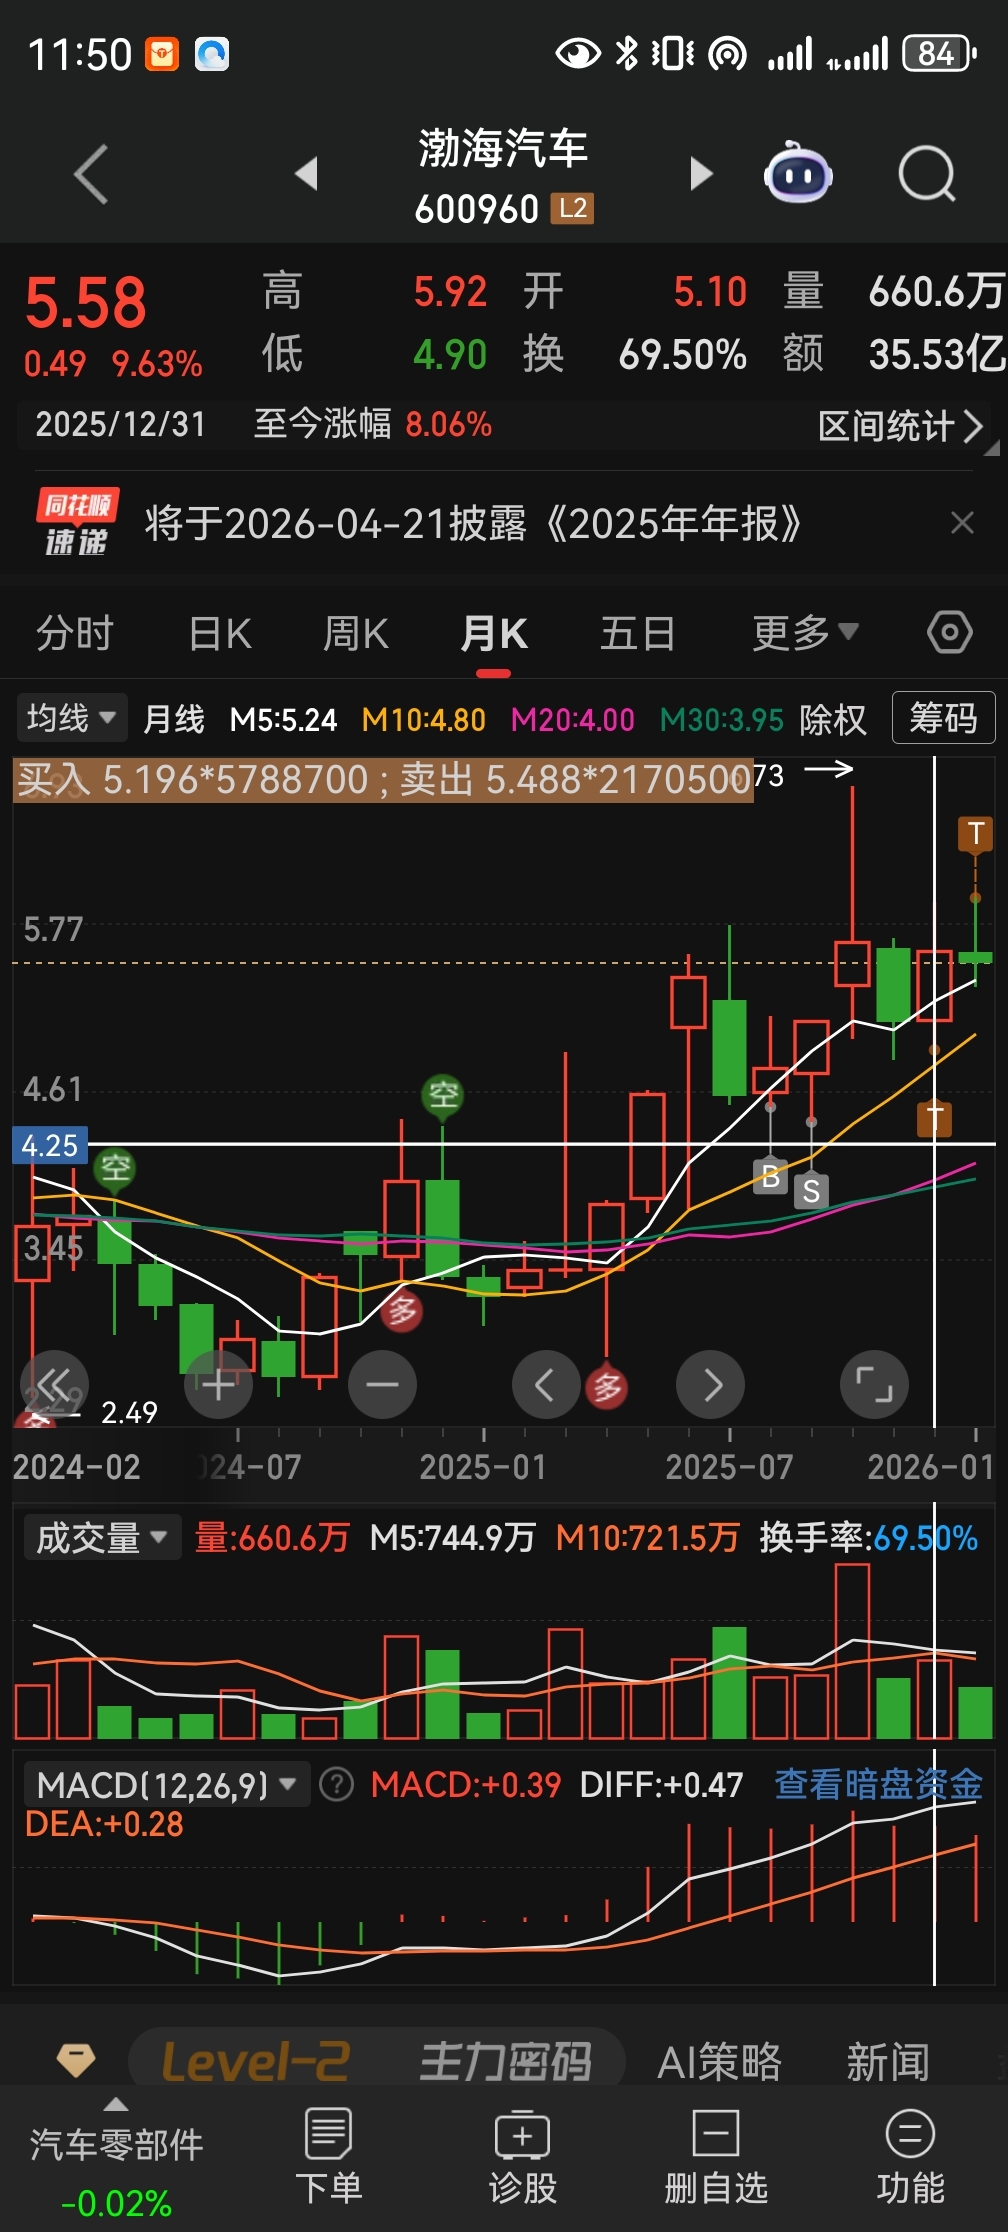The height and width of the screenshot is (2232, 1008).
Task: Switch to 日K chart tab
Action: (x=220, y=633)
